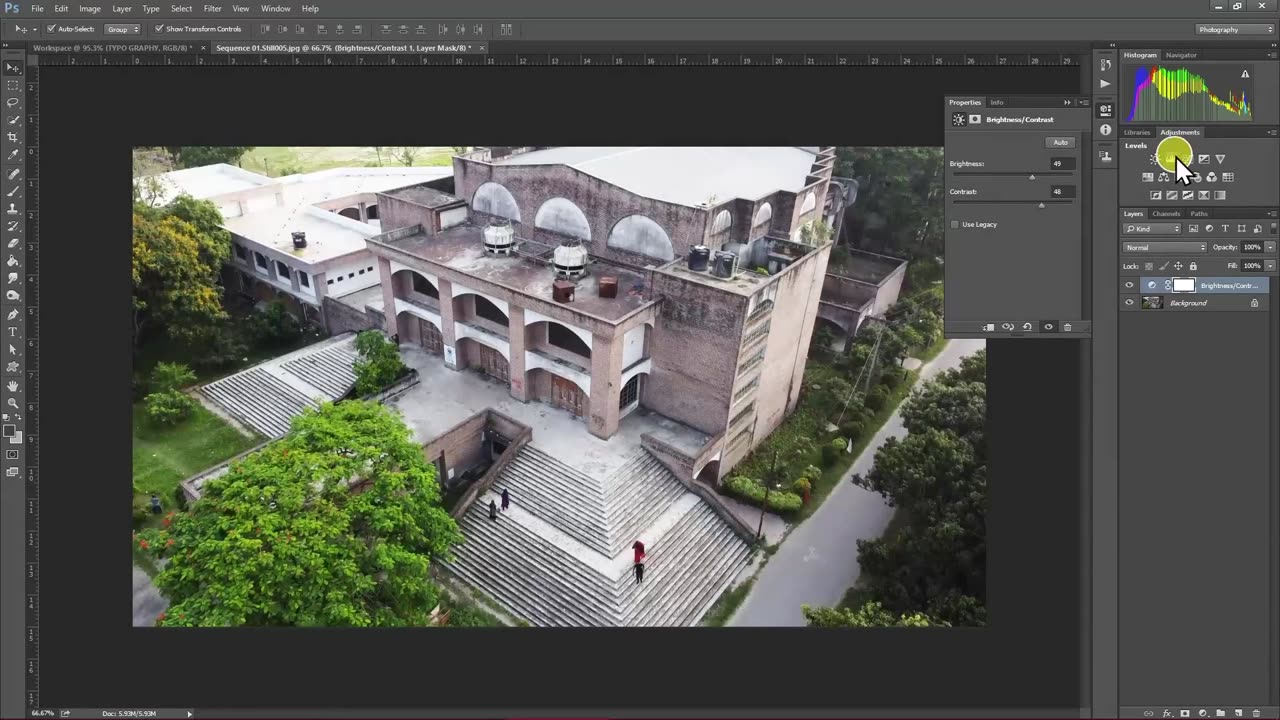
Task: Toggle lock all padlock in Lock row
Action: (1193, 266)
